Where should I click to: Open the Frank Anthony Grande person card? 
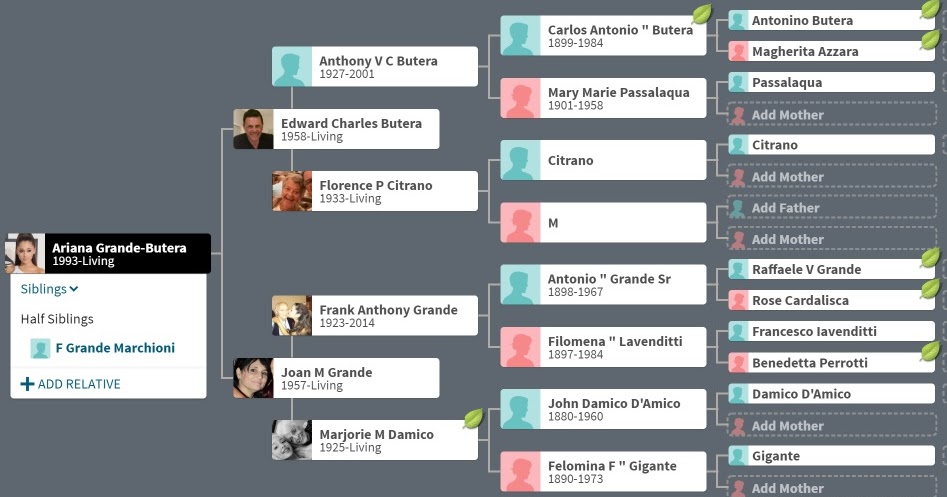(x=374, y=316)
